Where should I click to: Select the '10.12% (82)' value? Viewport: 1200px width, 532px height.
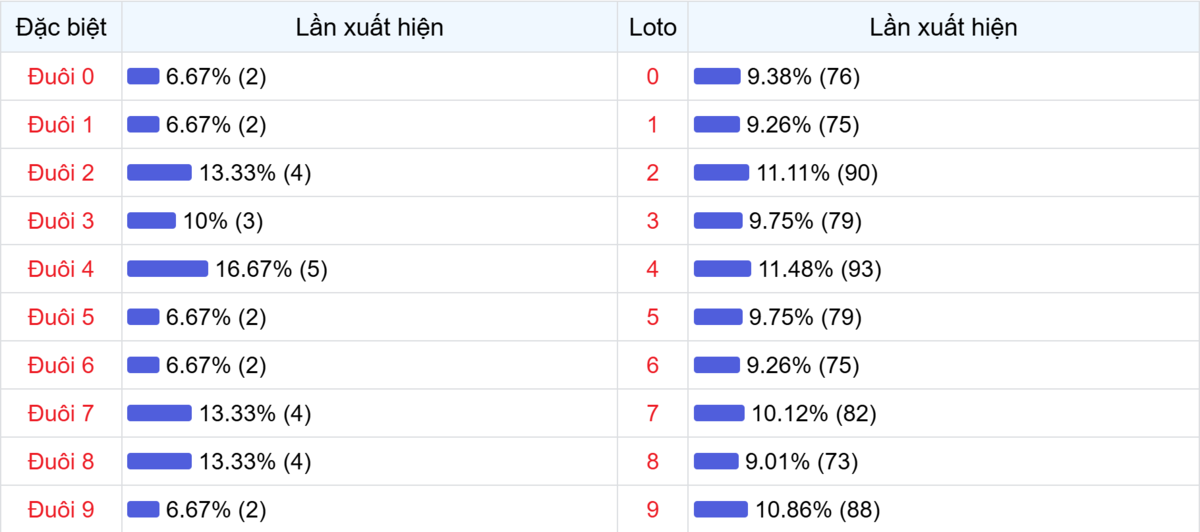pyautogui.click(x=815, y=413)
